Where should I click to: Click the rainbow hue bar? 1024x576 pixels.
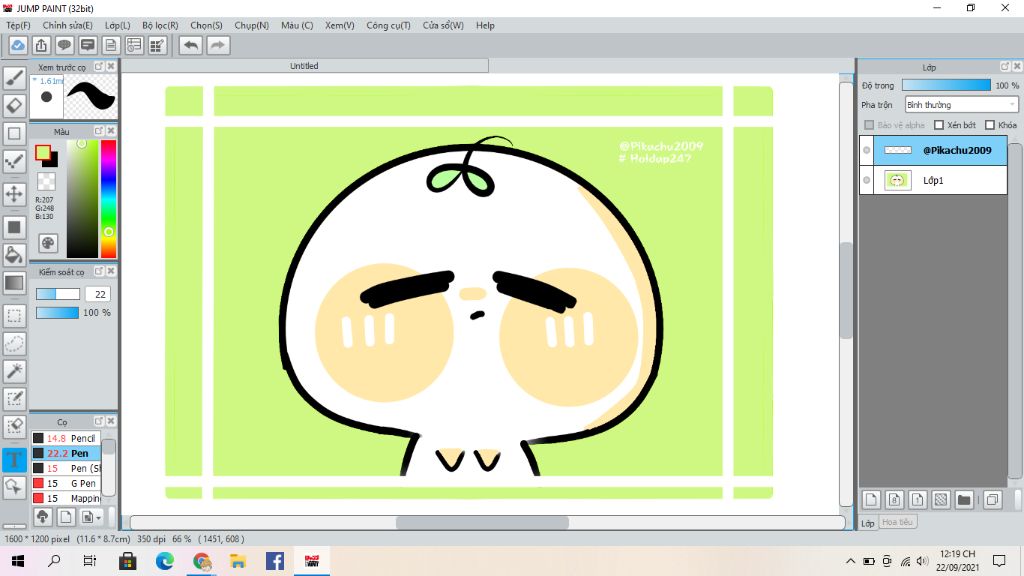(x=108, y=199)
